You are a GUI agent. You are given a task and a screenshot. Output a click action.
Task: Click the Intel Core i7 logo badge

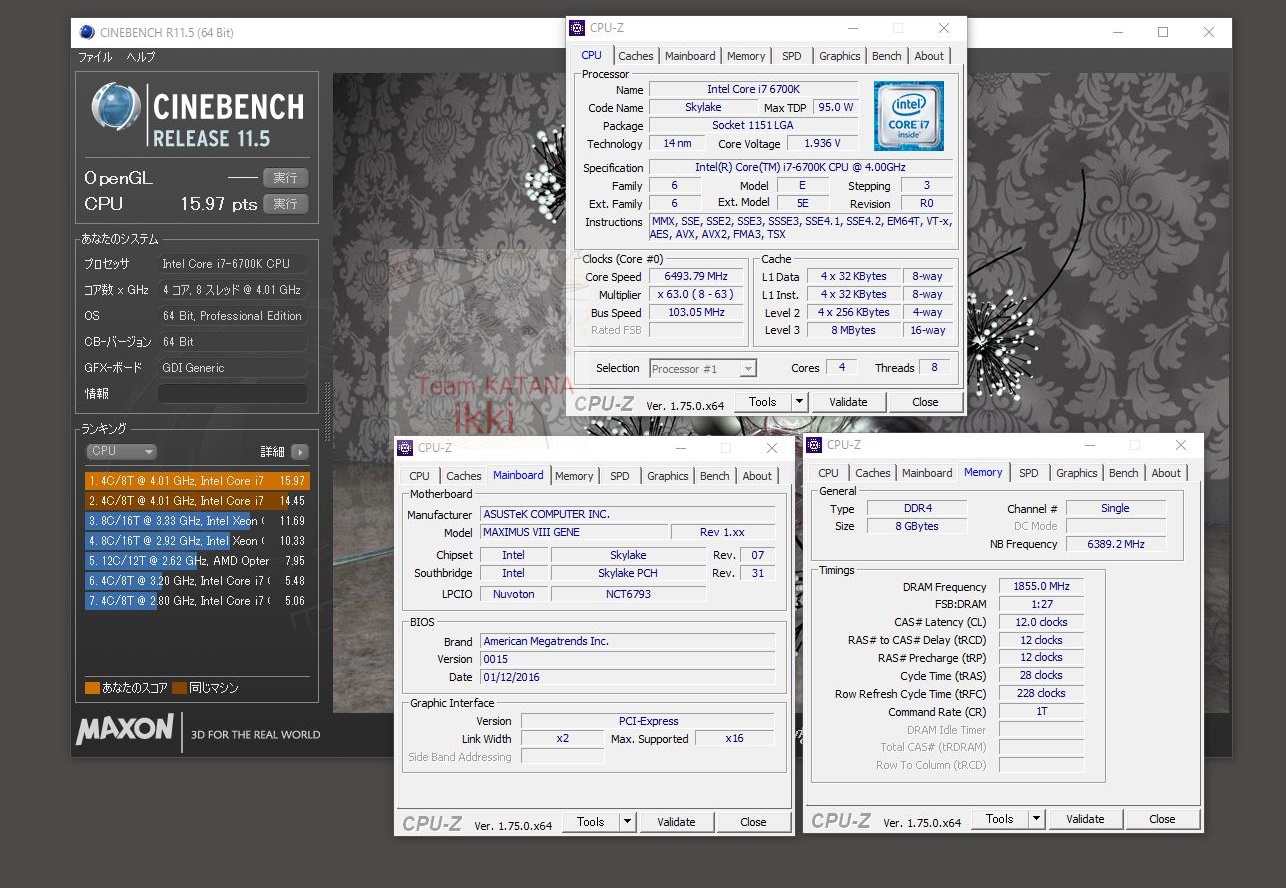click(908, 116)
